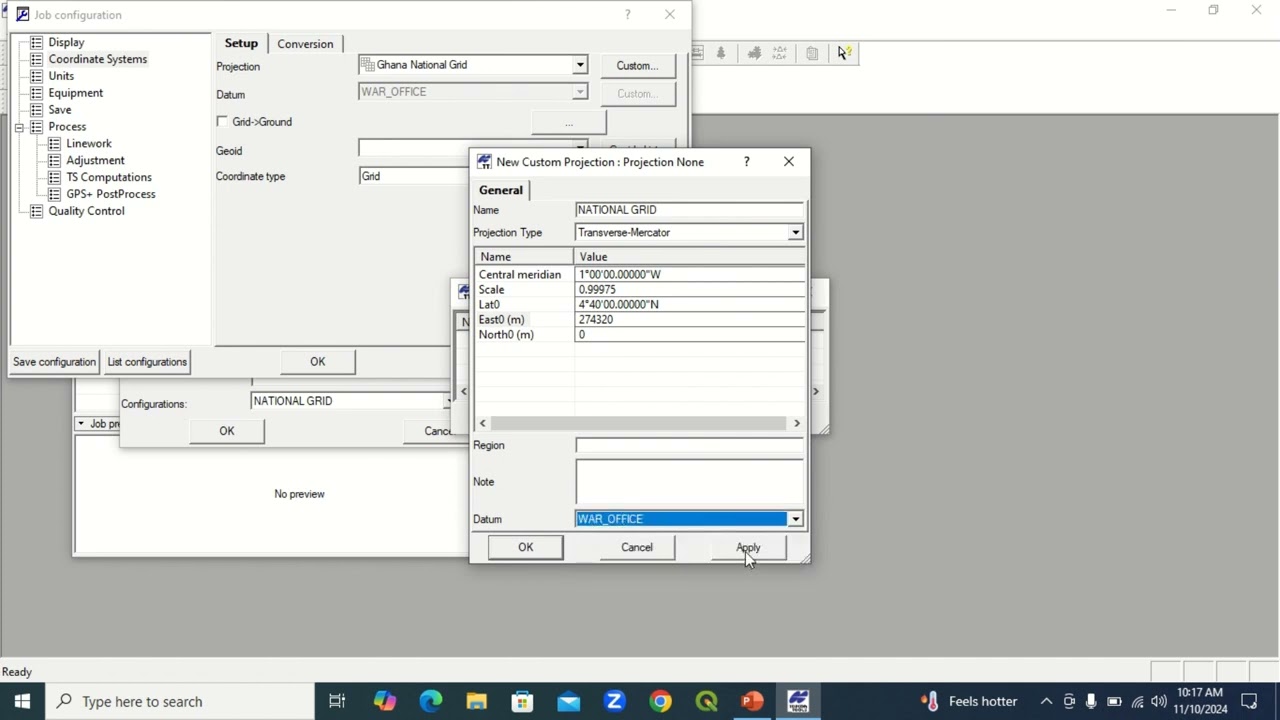Click the ellipsis button under Datum
1280x720 pixels.
pos(568,123)
